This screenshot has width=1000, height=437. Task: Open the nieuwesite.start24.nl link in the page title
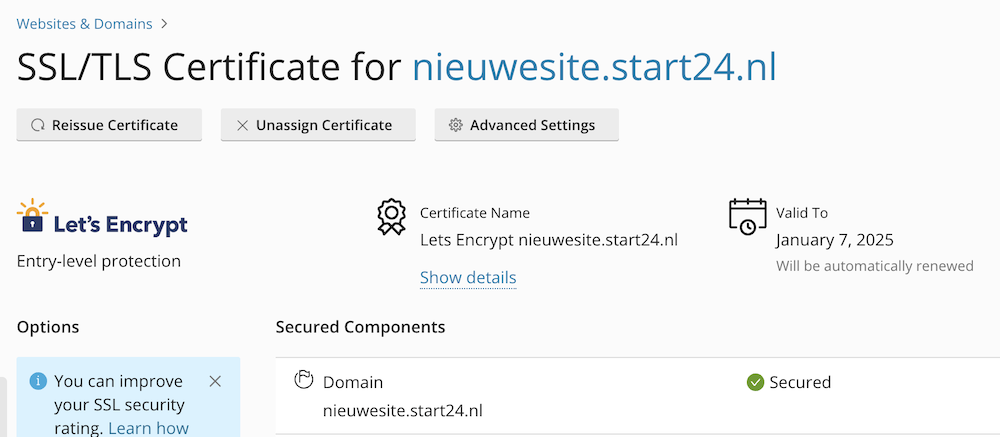point(595,67)
